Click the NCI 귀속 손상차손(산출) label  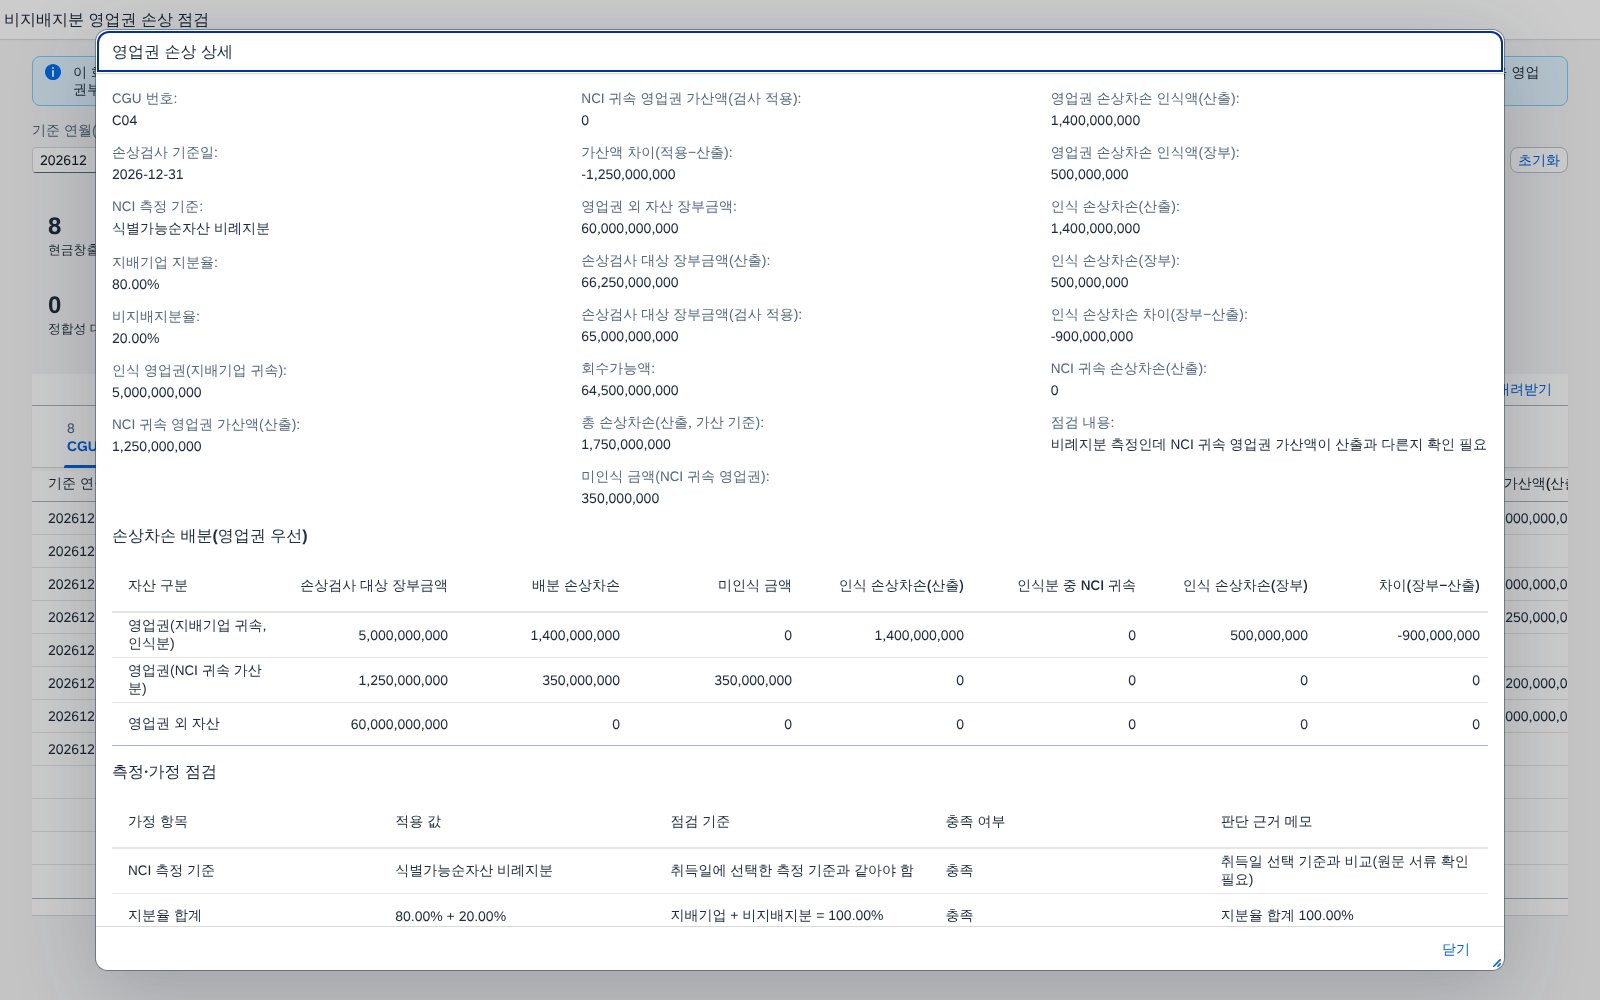[x=1129, y=368]
